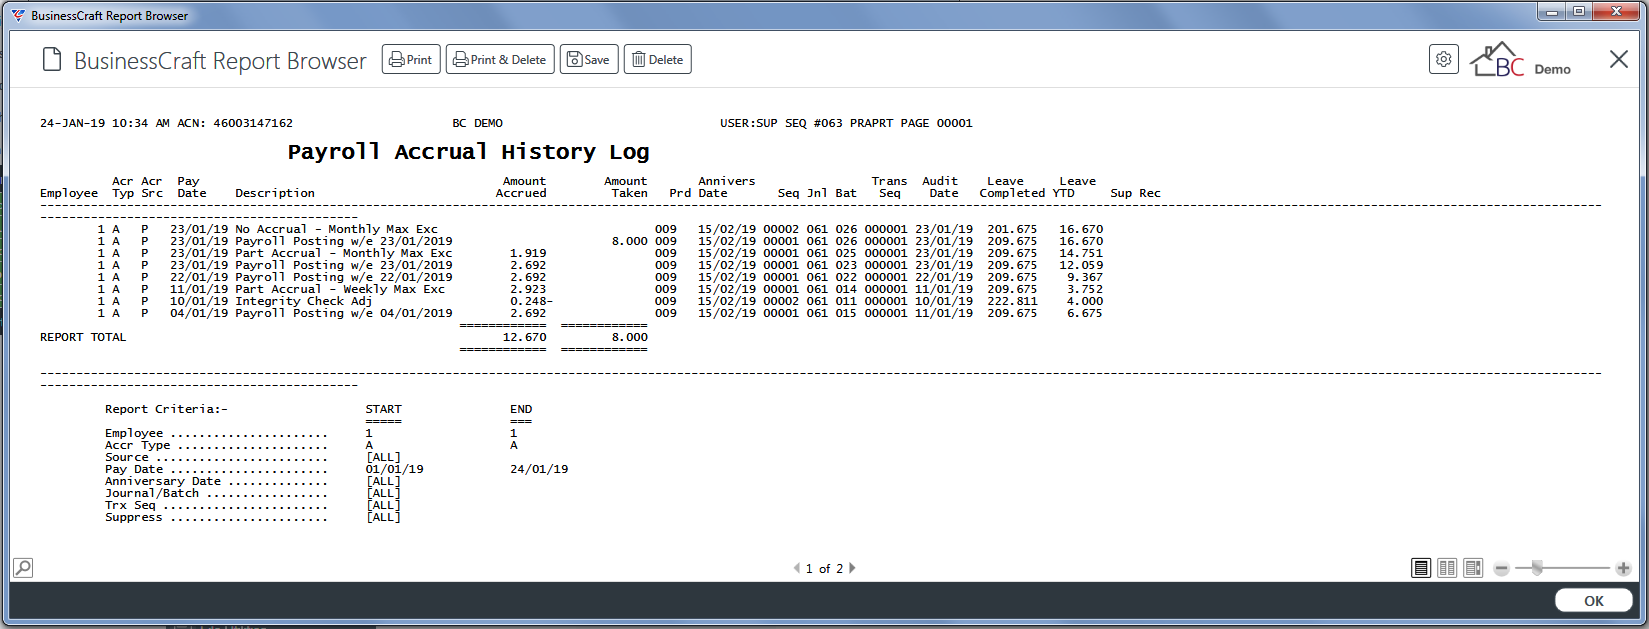This screenshot has width=1649, height=629.
Task: Click the Print button
Action: point(410,60)
